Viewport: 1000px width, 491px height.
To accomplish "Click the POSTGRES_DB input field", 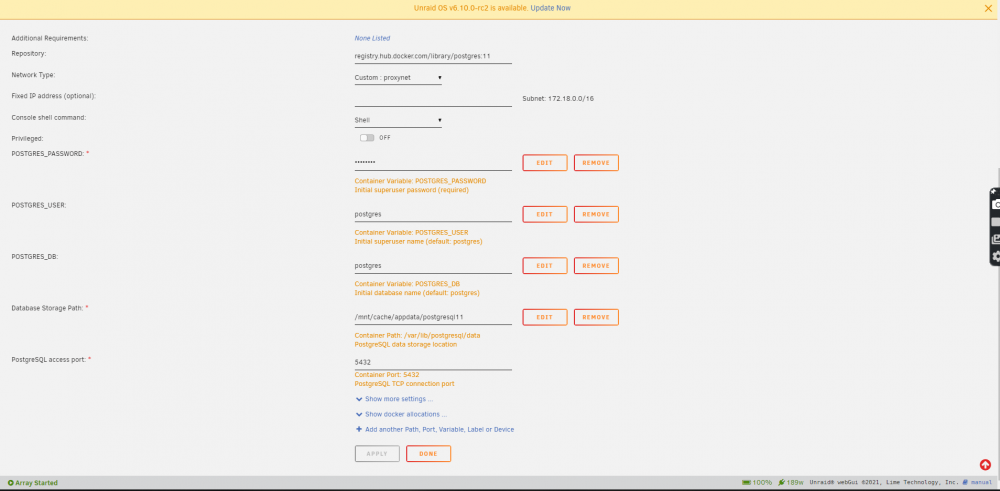I will (x=433, y=265).
